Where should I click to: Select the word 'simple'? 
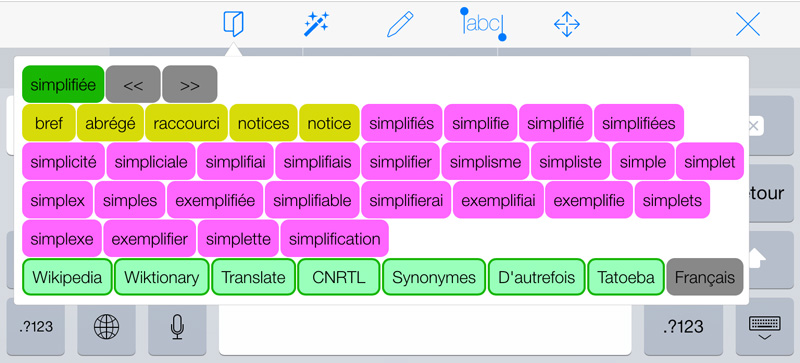click(x=643, y=161)
